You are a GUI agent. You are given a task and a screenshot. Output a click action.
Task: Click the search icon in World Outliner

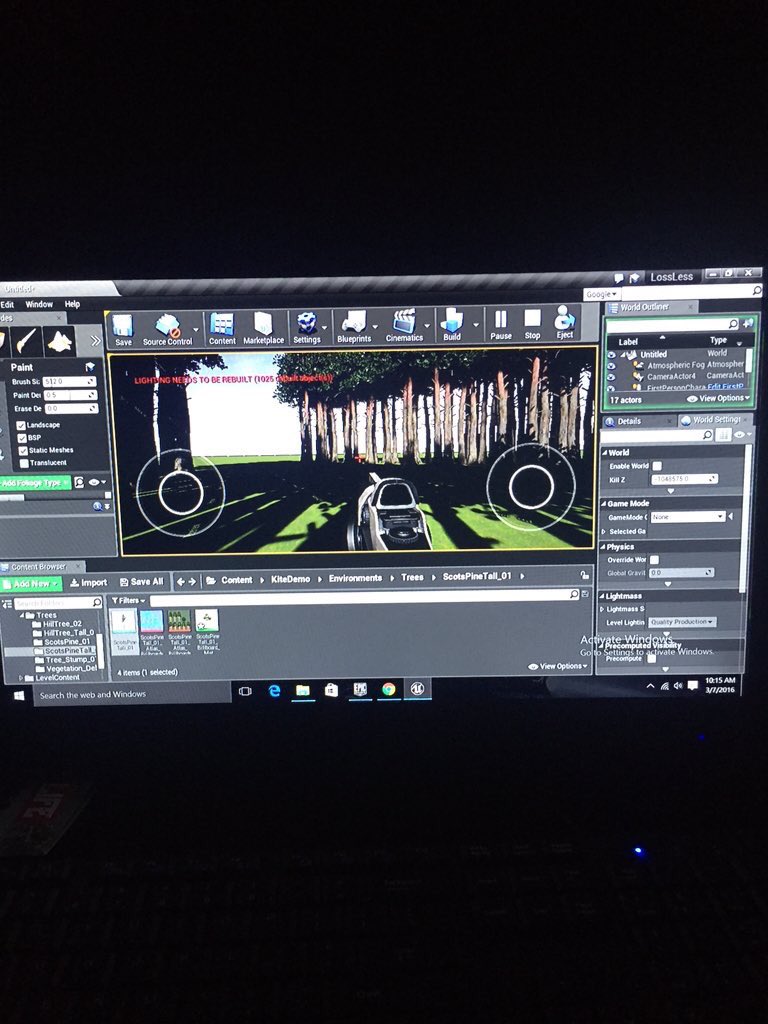[733, 324]
